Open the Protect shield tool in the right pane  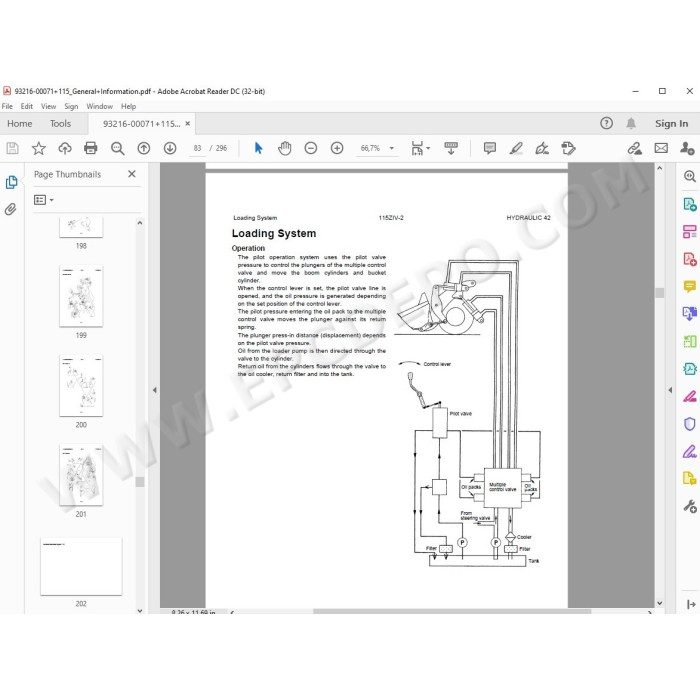(690, 423)
